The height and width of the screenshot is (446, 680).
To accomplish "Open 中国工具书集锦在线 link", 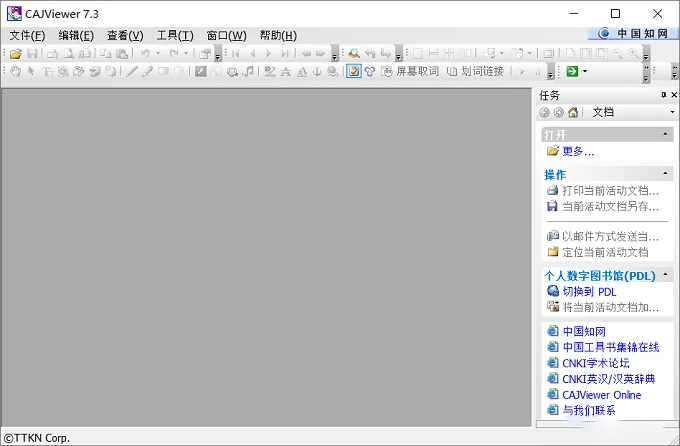I will pyautogui.click(x=611, y=347).
